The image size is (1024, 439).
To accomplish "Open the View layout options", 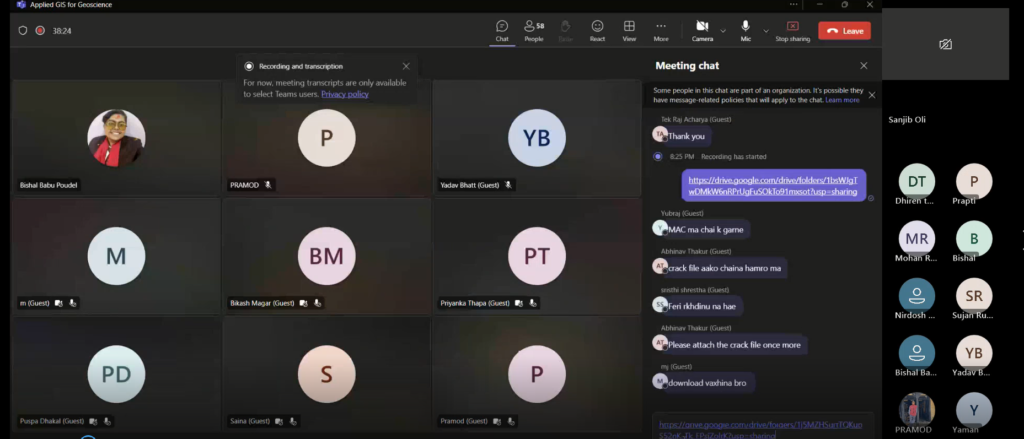I will (629, 30).
